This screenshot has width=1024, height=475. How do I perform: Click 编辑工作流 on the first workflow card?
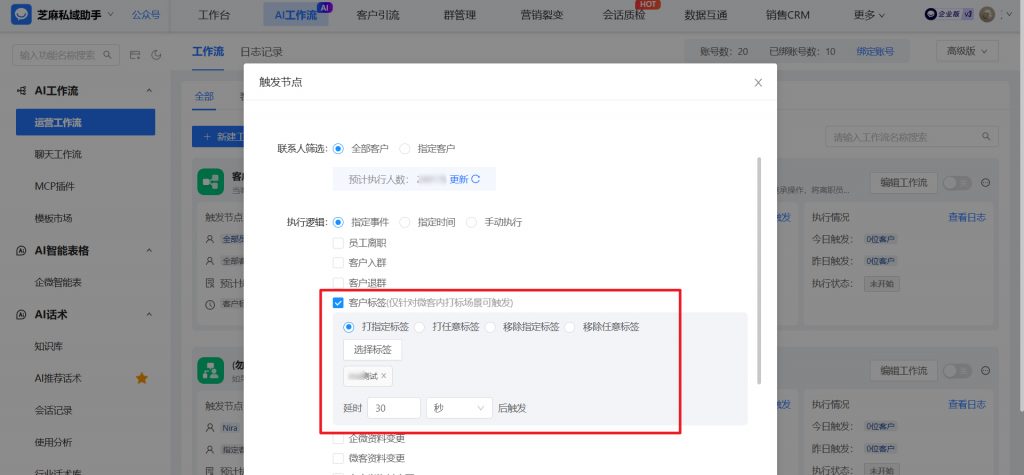point(904,183)
